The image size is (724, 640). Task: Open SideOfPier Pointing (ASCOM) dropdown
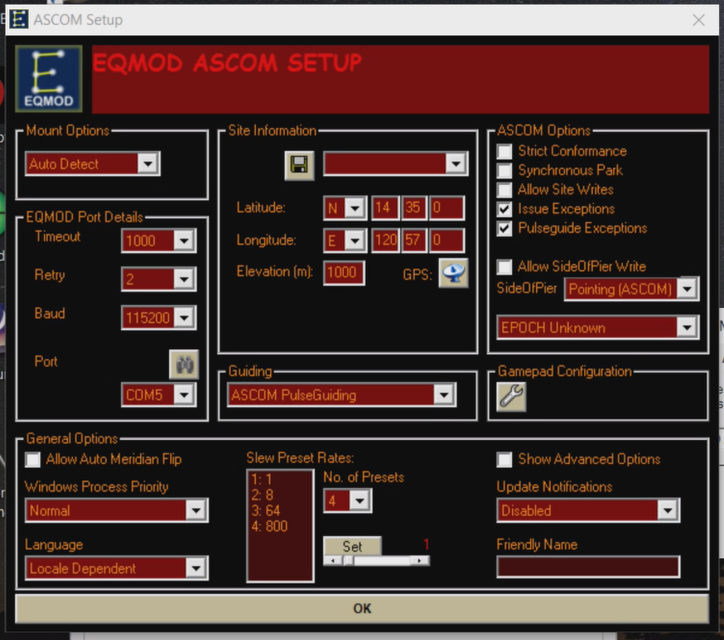pos(687,289)
